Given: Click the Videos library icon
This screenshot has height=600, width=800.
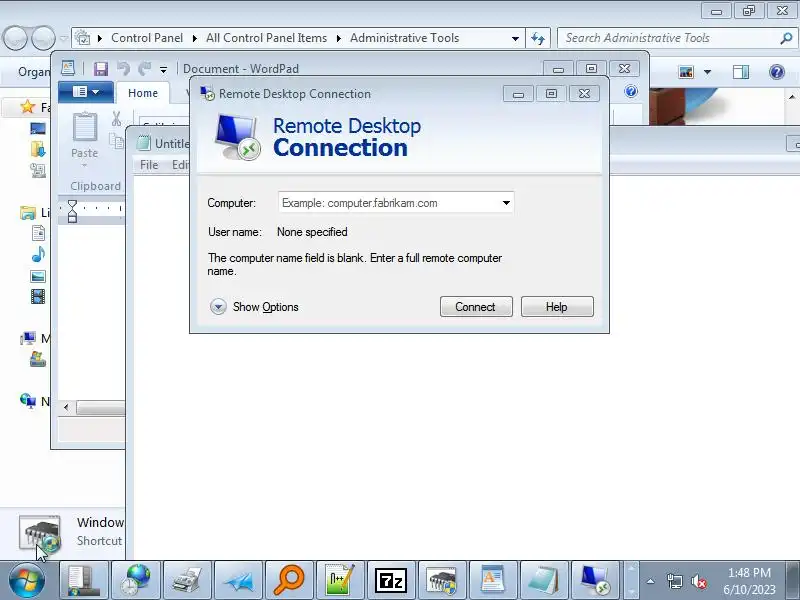Looking at the screenshot, I should coord(38,296).
